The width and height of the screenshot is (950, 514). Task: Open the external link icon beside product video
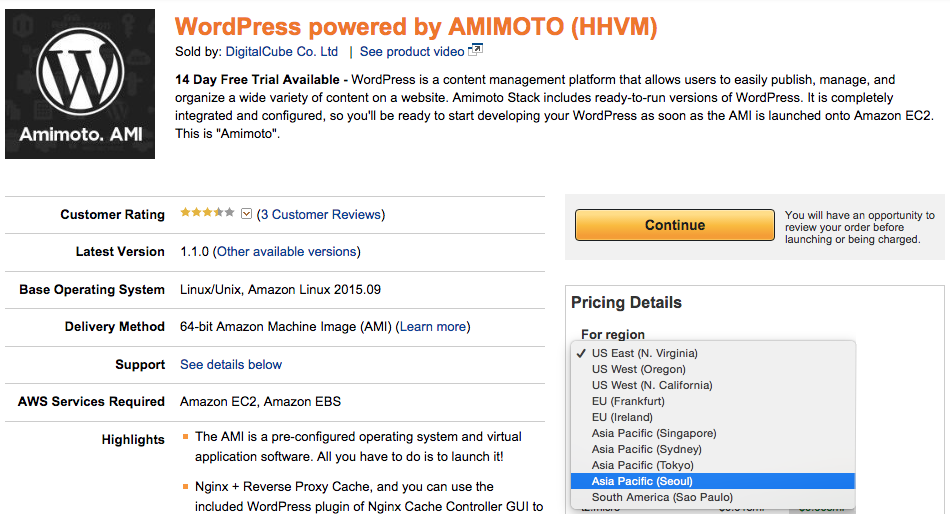476,50
